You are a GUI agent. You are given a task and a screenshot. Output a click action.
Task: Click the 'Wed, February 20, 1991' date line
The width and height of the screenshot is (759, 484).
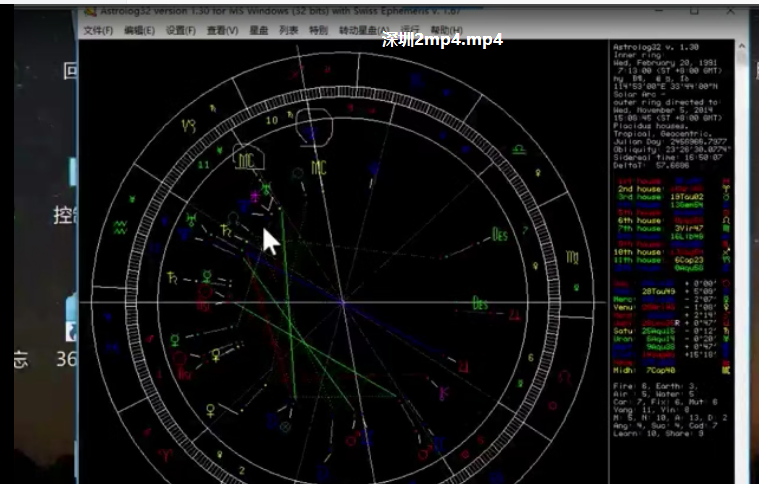(x=665, y=63)
